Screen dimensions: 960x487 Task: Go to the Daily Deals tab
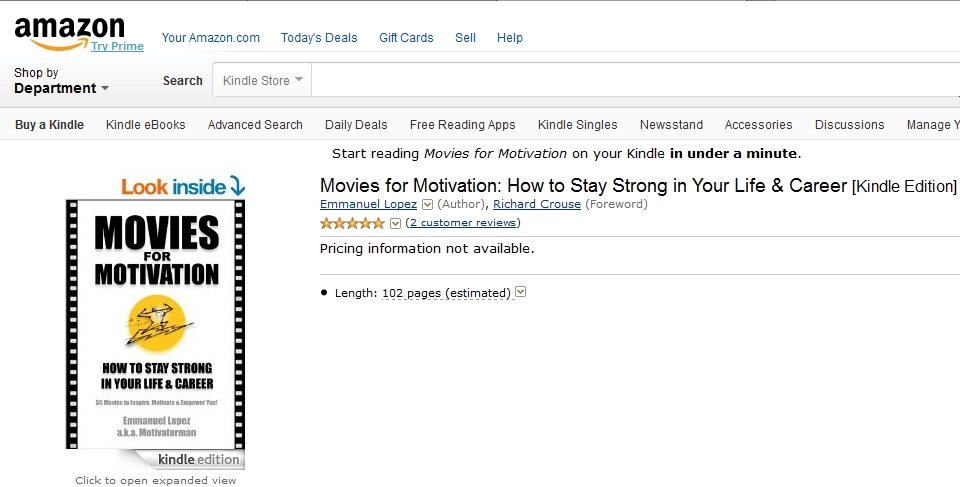tap(356, 125)
